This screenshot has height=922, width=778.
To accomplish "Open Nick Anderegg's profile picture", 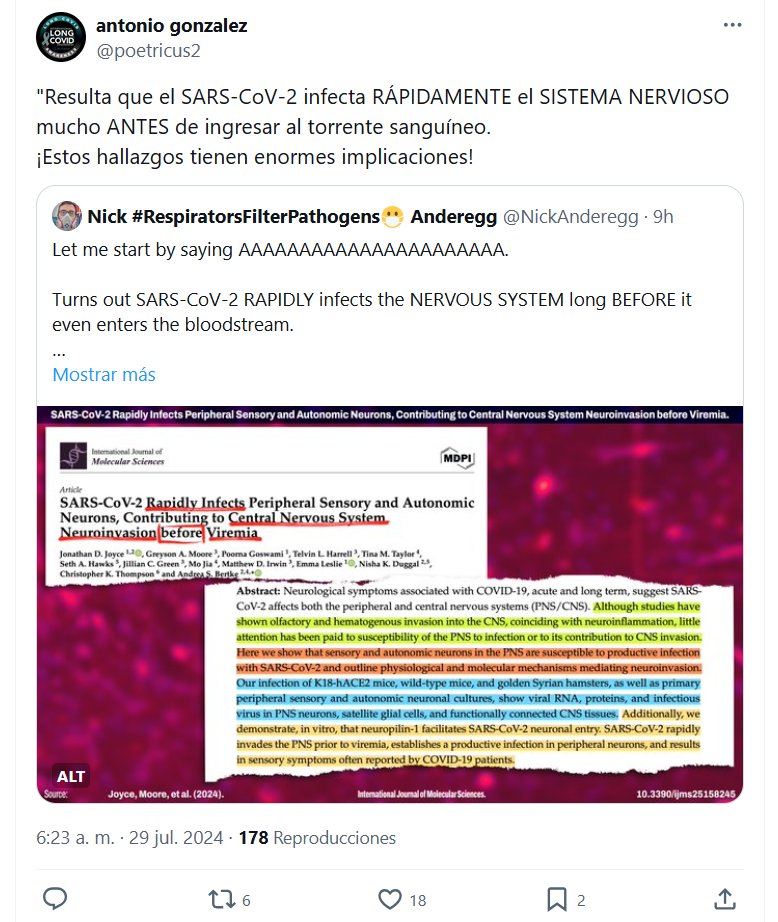I will 66,216.
